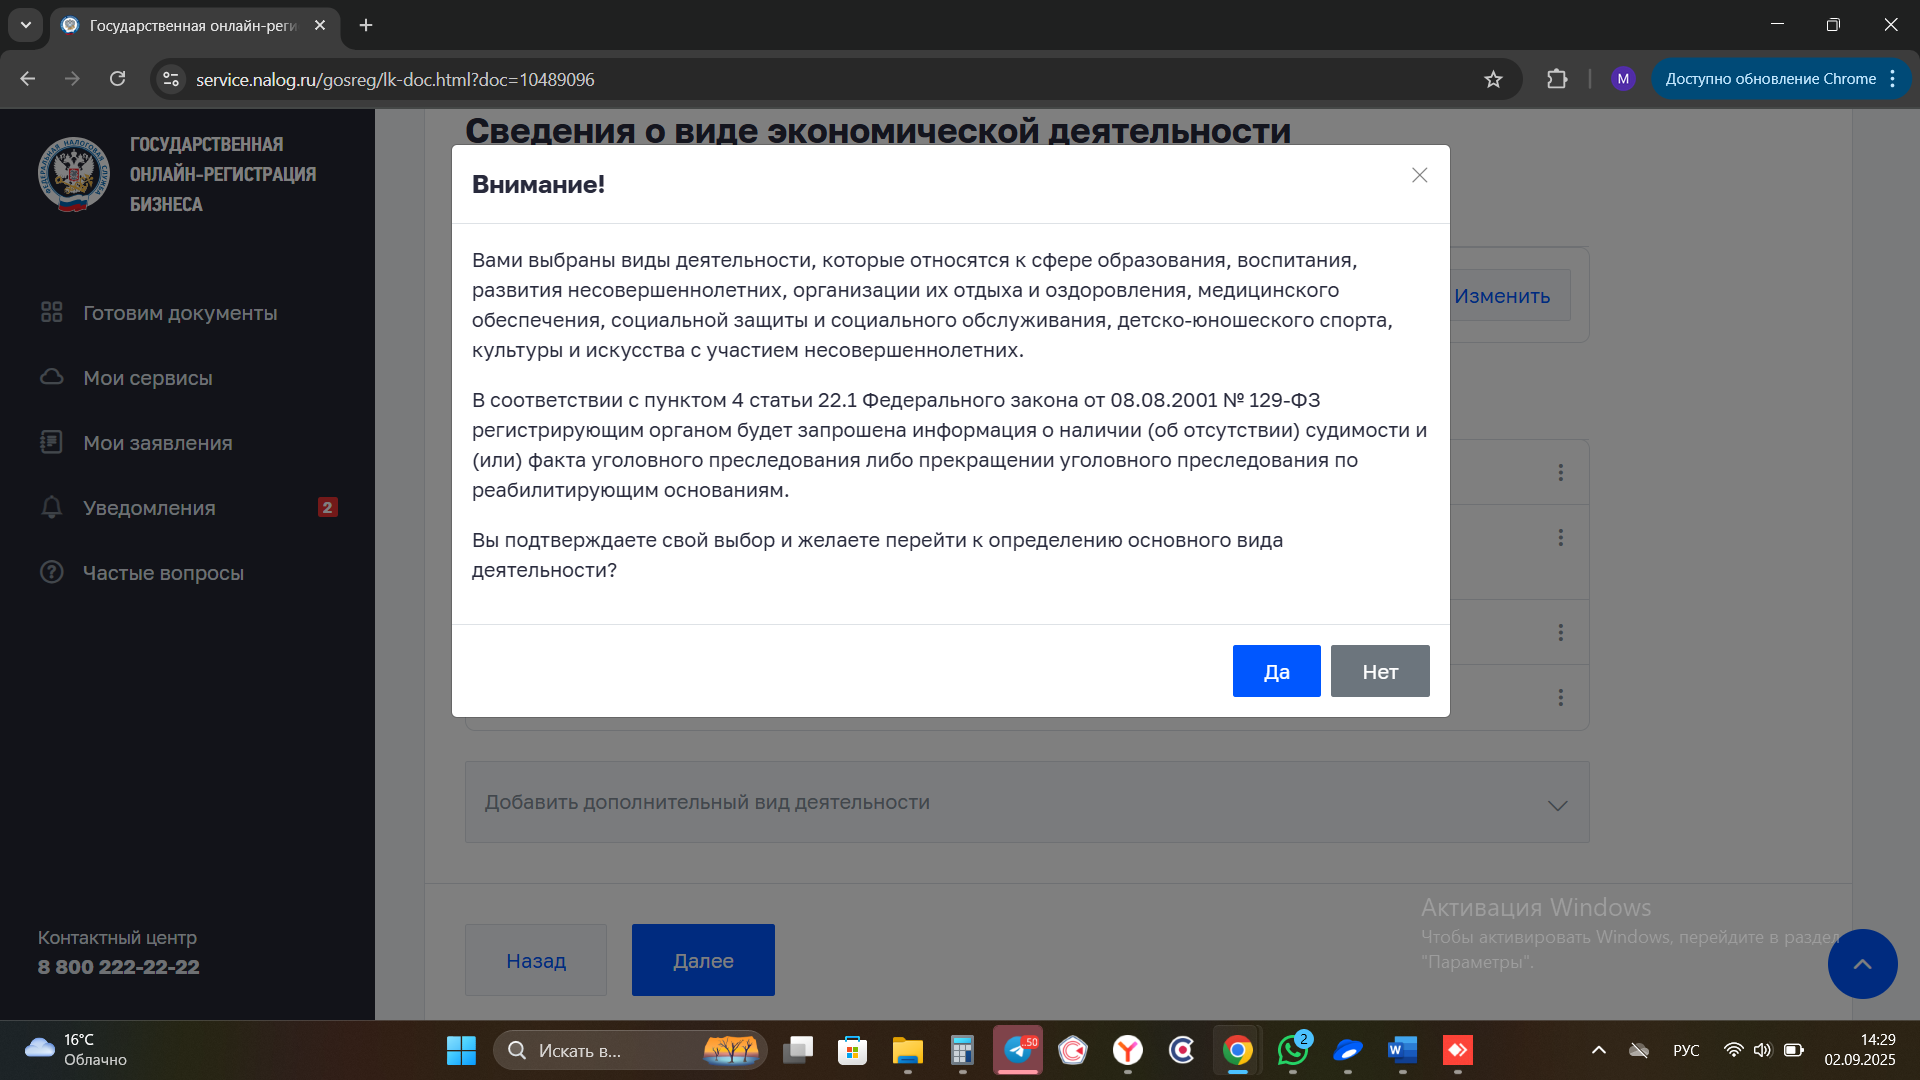Decline by clicking the Нет button
This screenshot has width=1920, height=1080.
pyautogui.click(x=1379, y=671)
